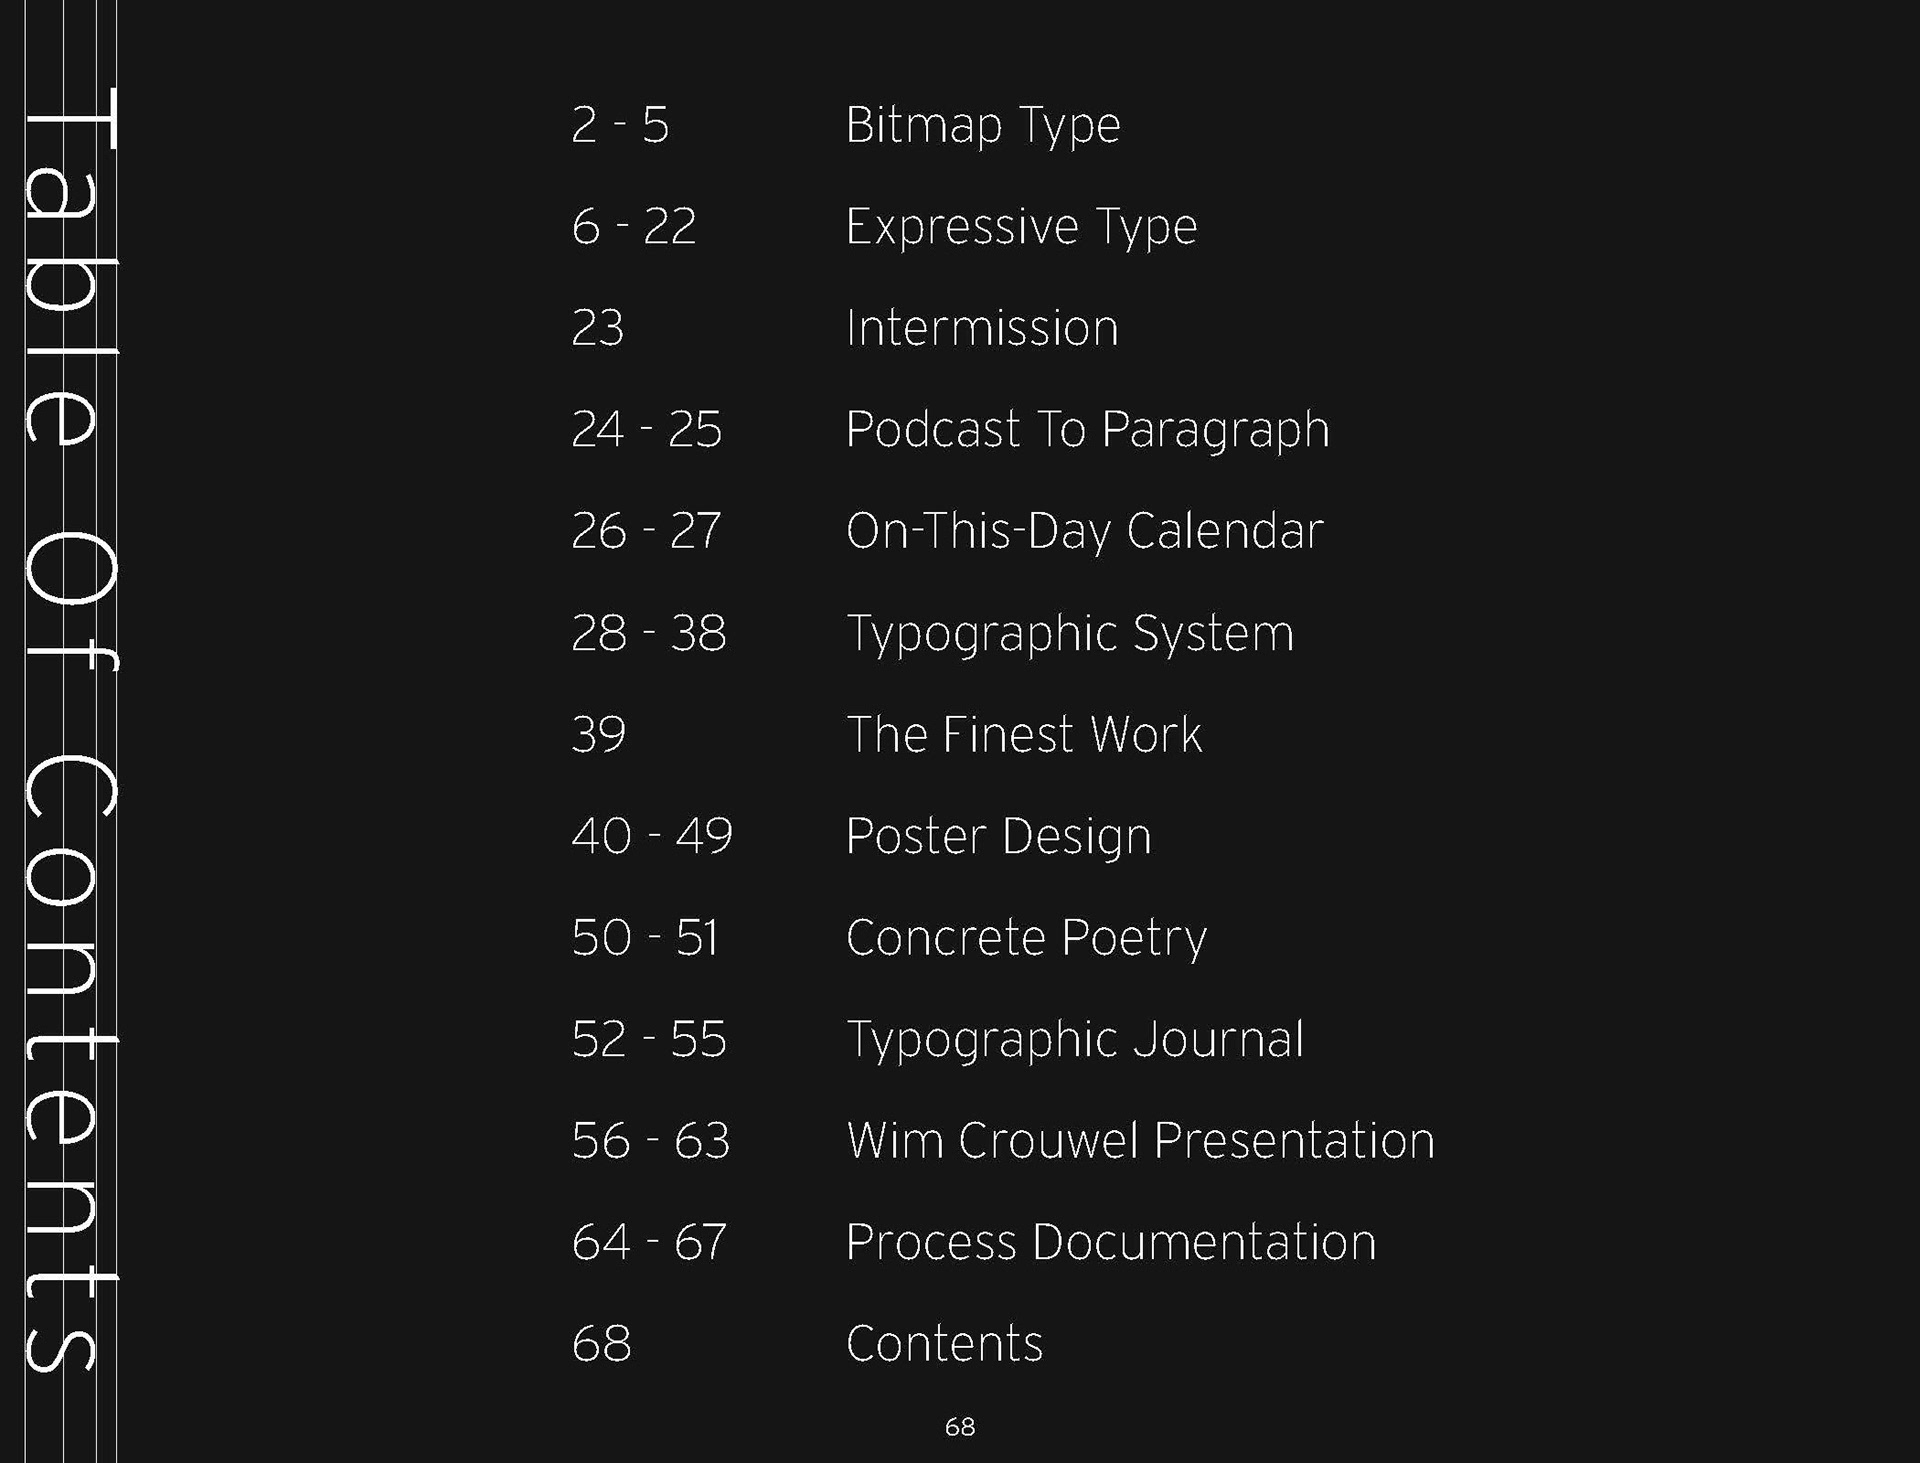Viewport: 1920px width, 1463px height.
Task: Select the Intermission entry
Action: click(x=981, y=328)
